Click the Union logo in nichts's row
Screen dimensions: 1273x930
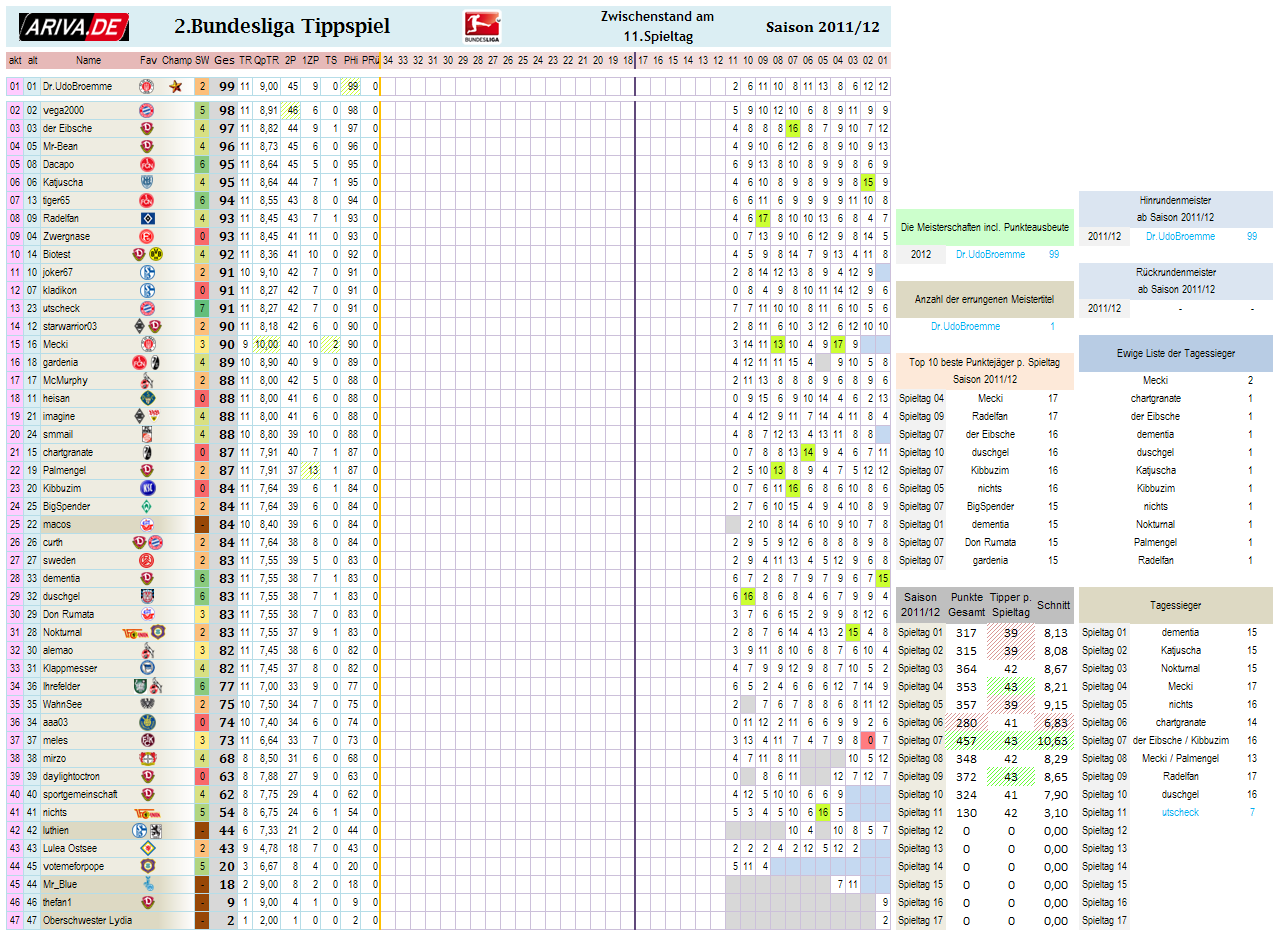147,813
